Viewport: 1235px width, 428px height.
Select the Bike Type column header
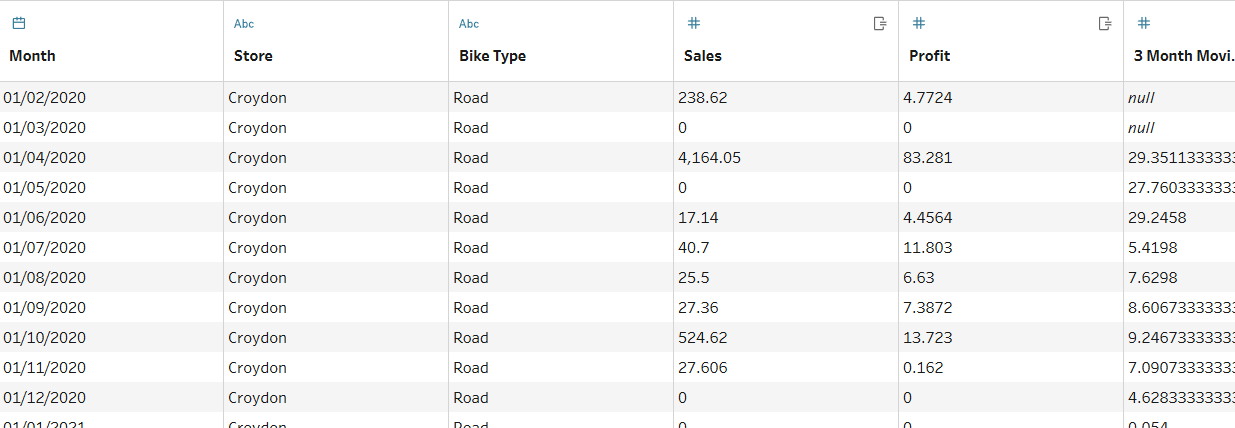[x=492, y=56]
